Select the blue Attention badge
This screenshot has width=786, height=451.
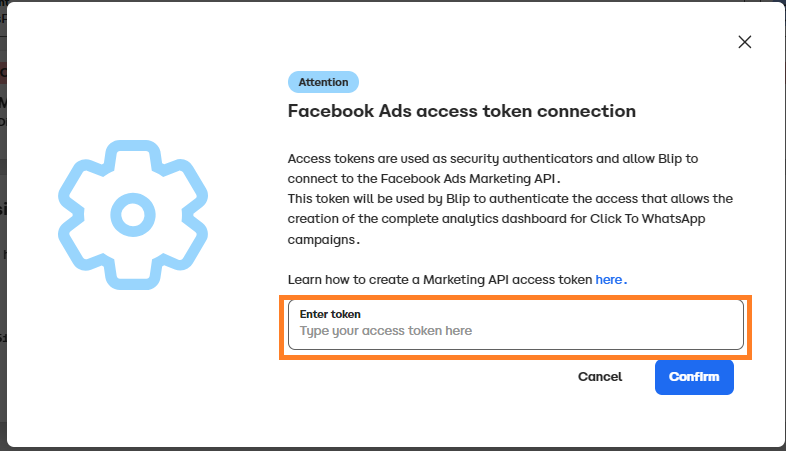point(323,82)
